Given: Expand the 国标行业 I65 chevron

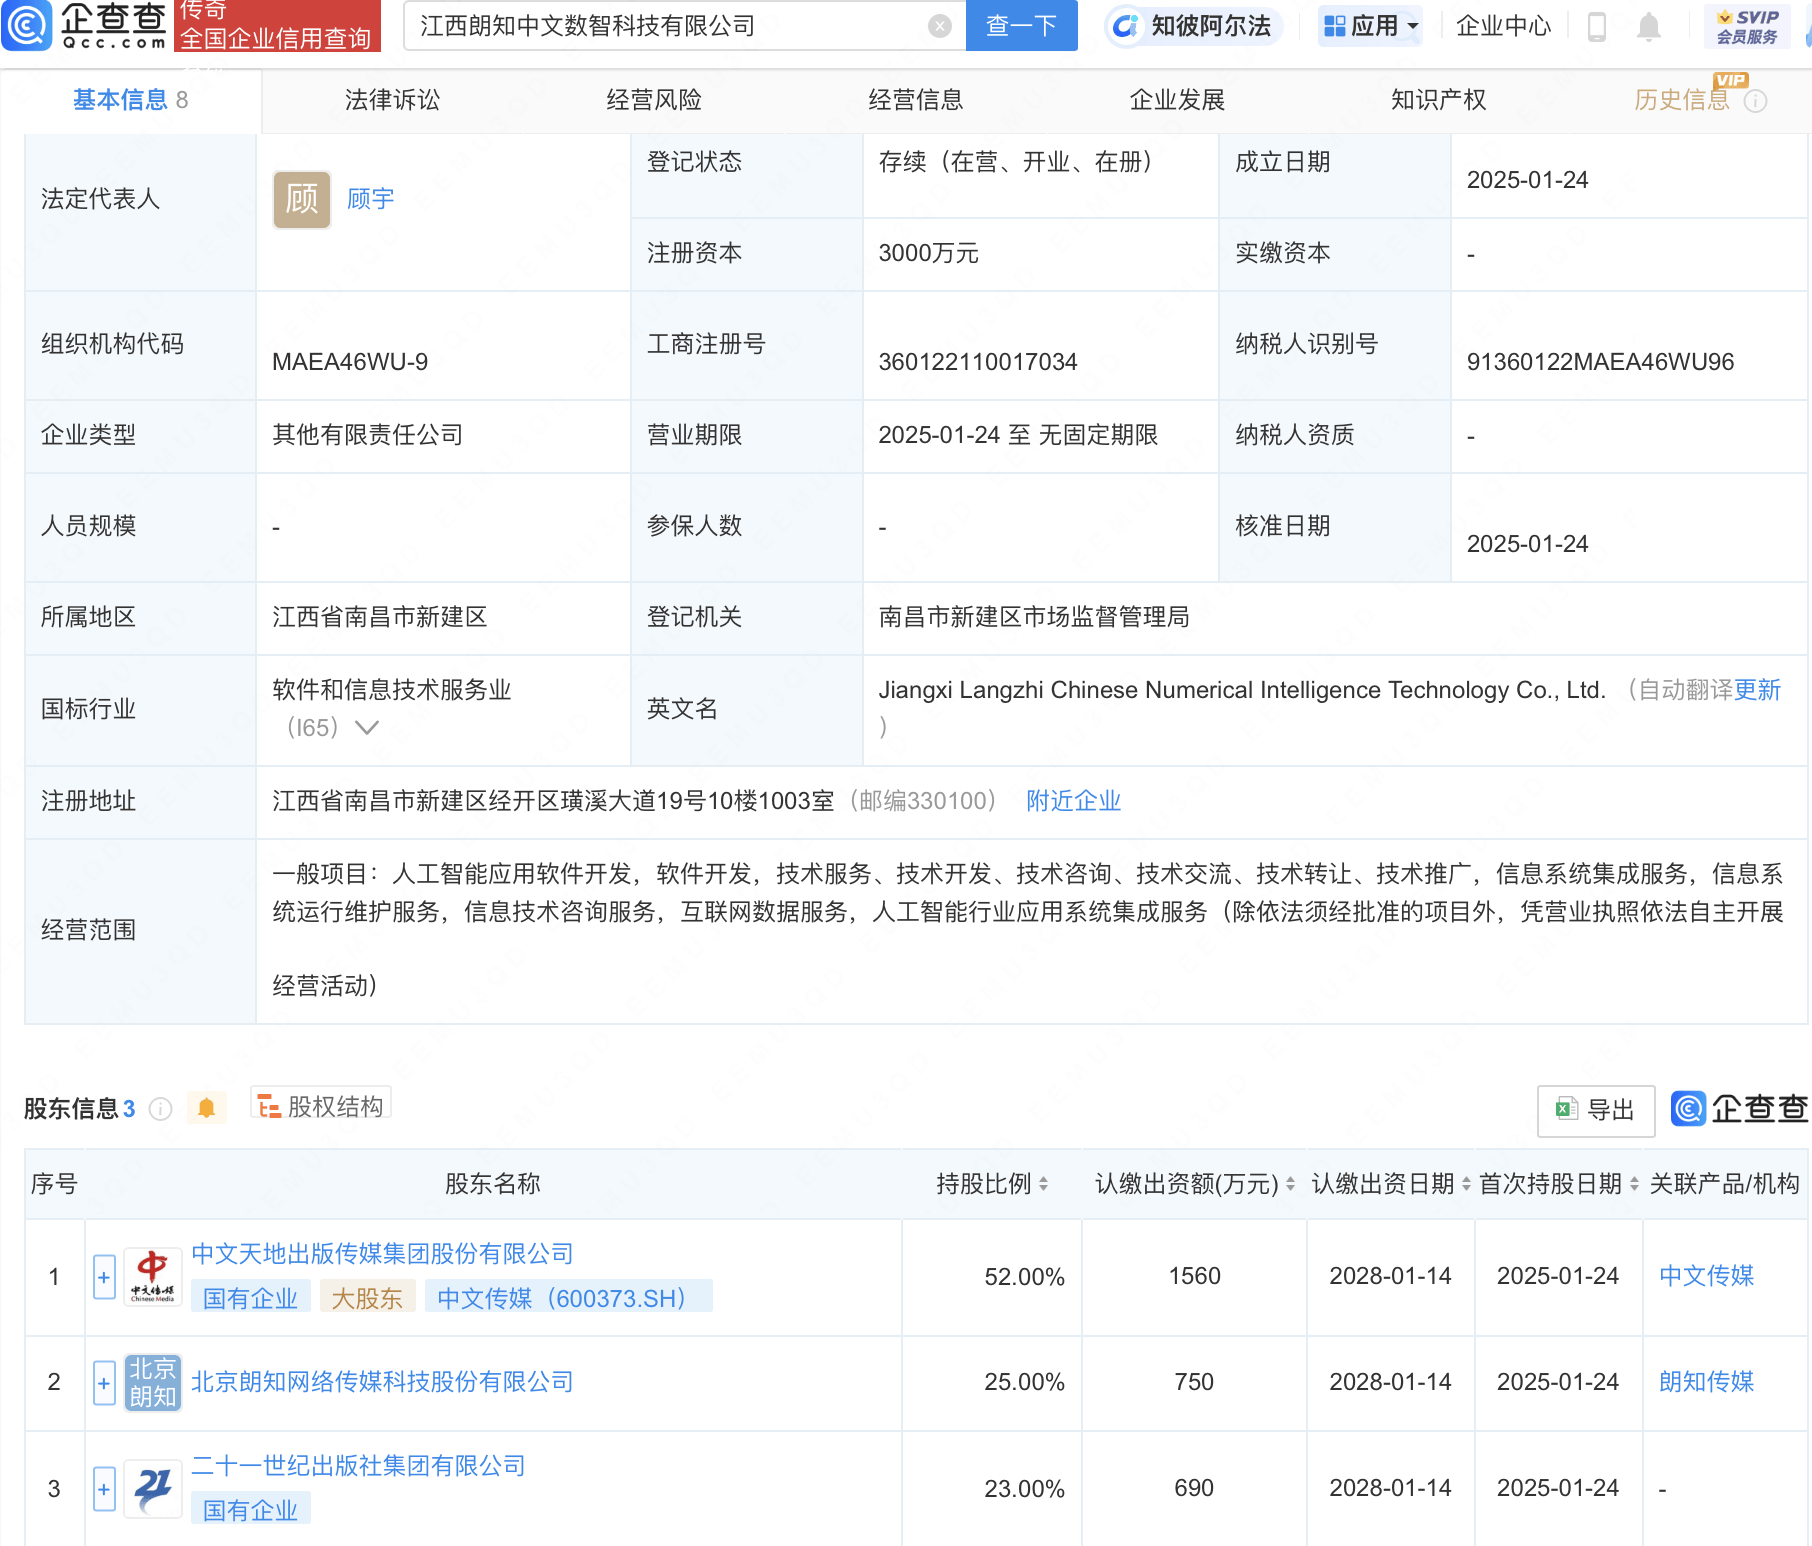Looking at the screenshot, I should [367, 728].
